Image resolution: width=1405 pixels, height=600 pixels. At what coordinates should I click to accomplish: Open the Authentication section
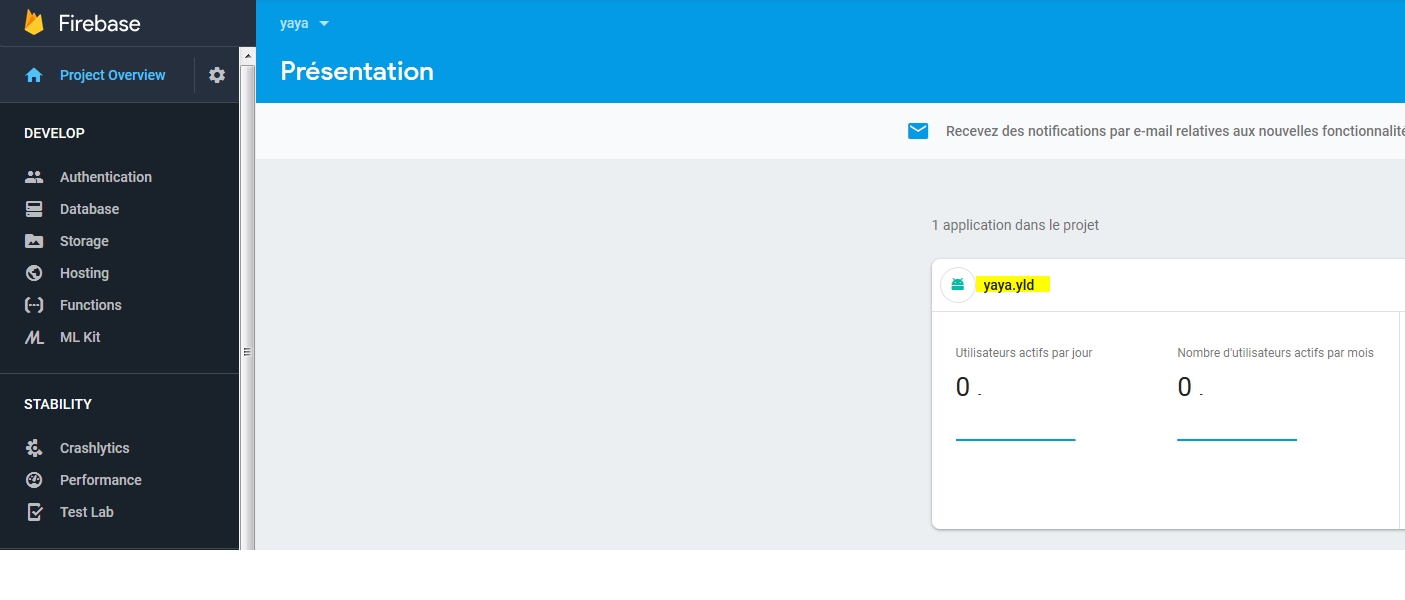click(x=106, y=177)
